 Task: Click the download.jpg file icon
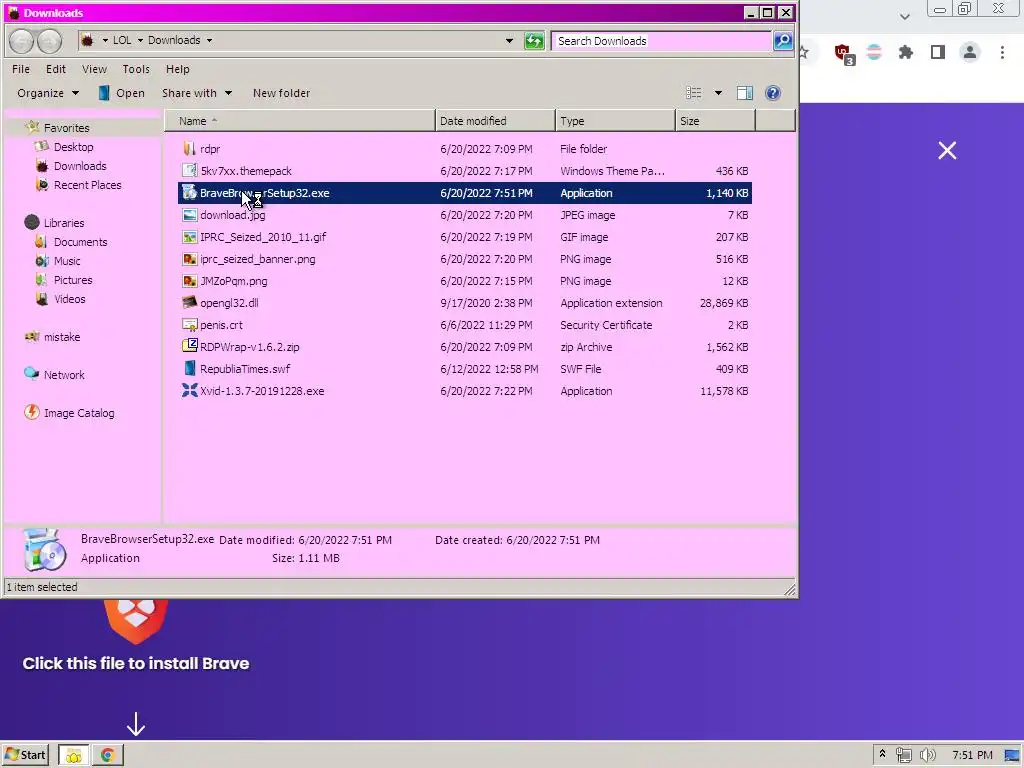(189, 215)
